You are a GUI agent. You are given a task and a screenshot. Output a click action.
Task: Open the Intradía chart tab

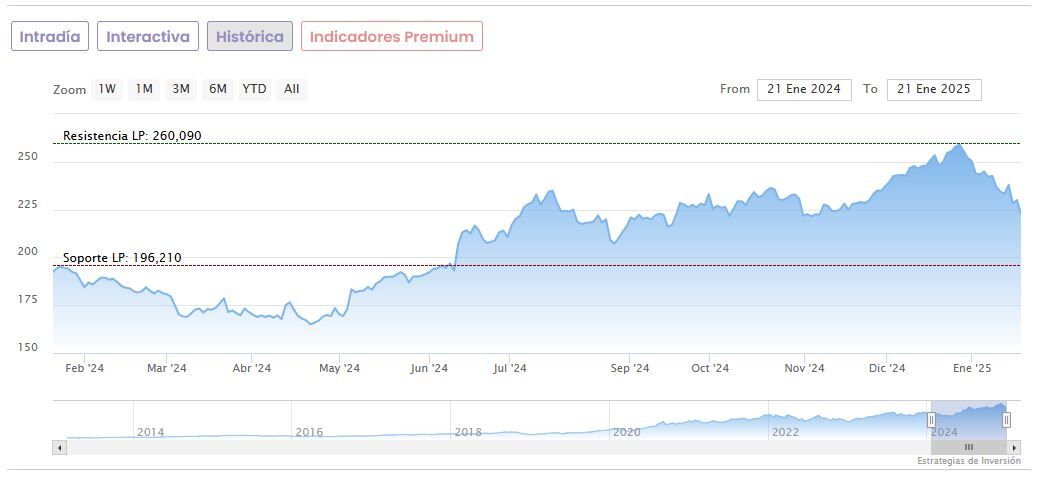50,36
